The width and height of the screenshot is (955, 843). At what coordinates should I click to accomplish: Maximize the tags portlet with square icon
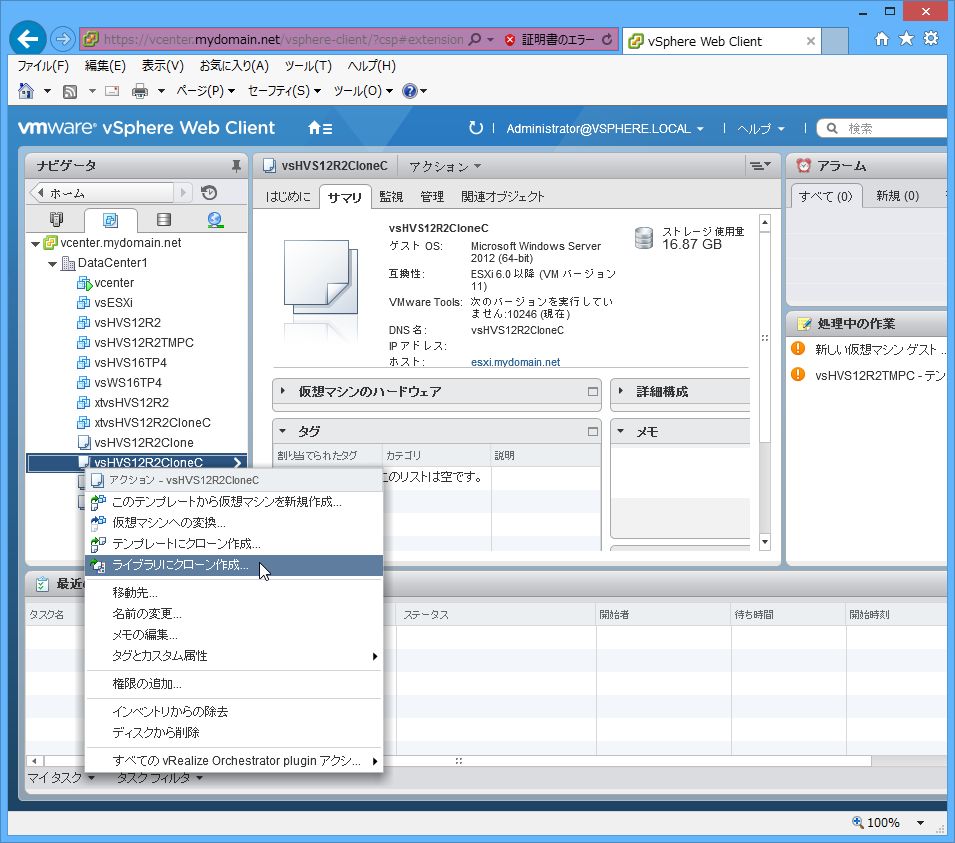593,432
